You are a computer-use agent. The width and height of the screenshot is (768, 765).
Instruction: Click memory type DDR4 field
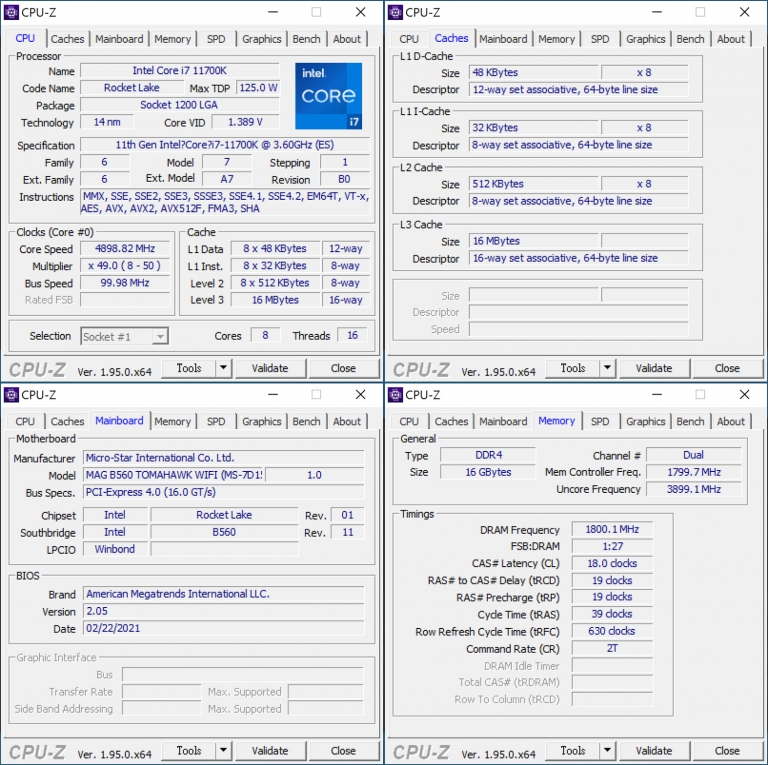pos(488,455)
